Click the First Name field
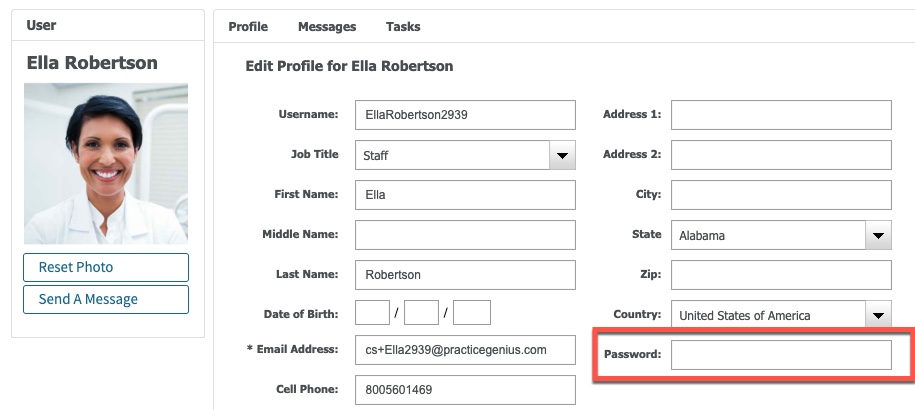This screenshot has width=915, height=410. [x=465, y=195]
